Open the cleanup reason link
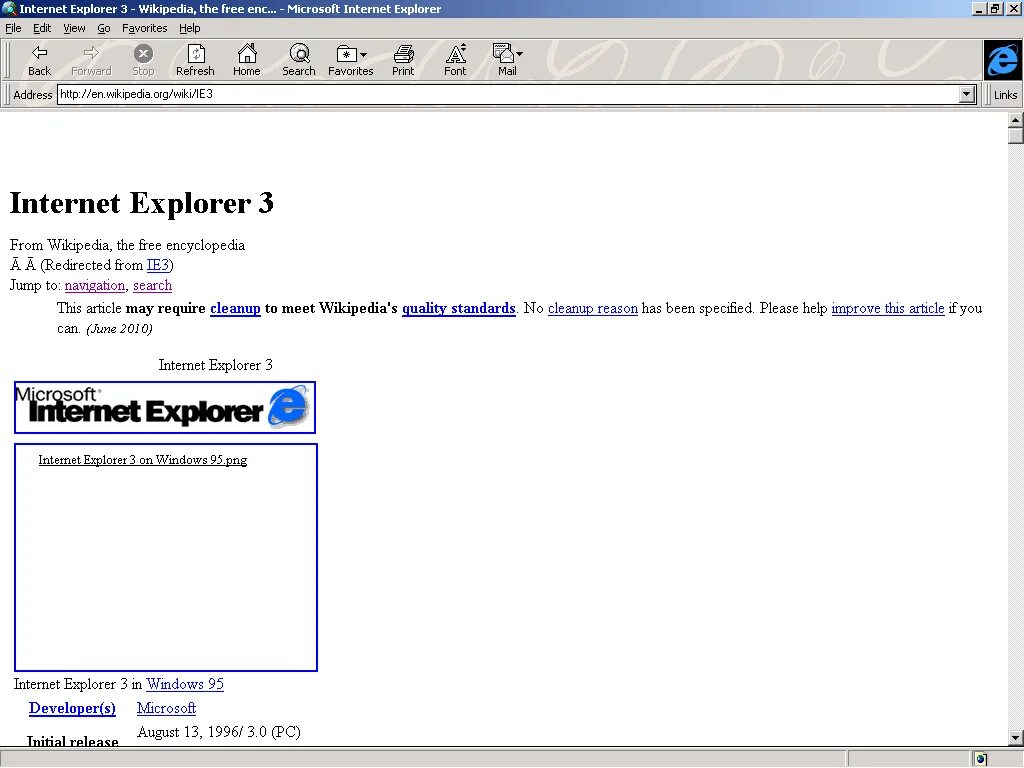The width and height of the screenshot is (1024, 768). point(593,308)
